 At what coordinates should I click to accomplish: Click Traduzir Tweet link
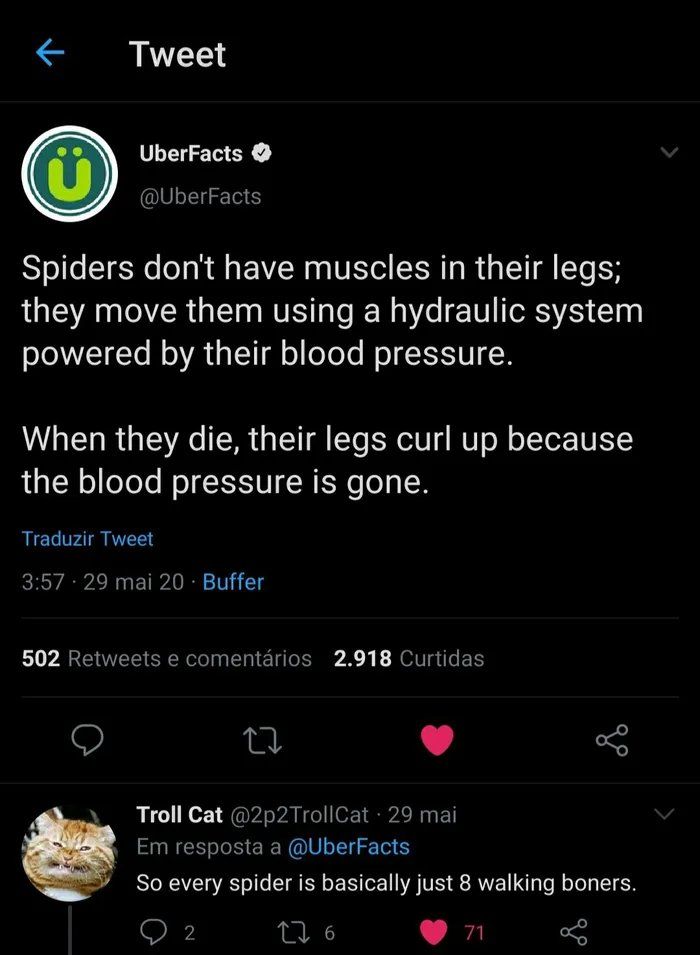(88, 539)
